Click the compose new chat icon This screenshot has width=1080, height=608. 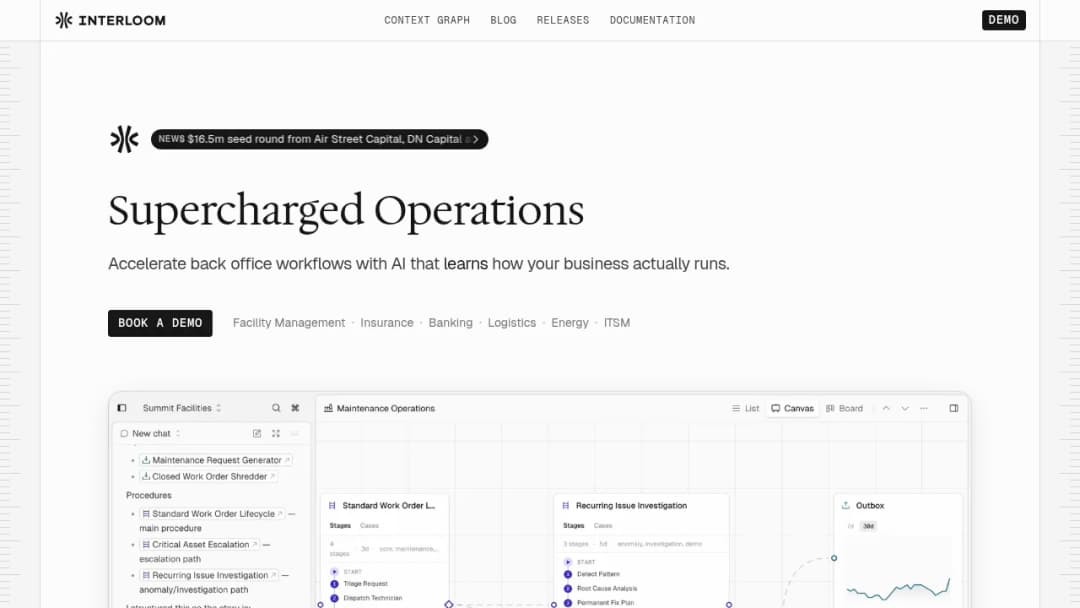coord(257,433)
